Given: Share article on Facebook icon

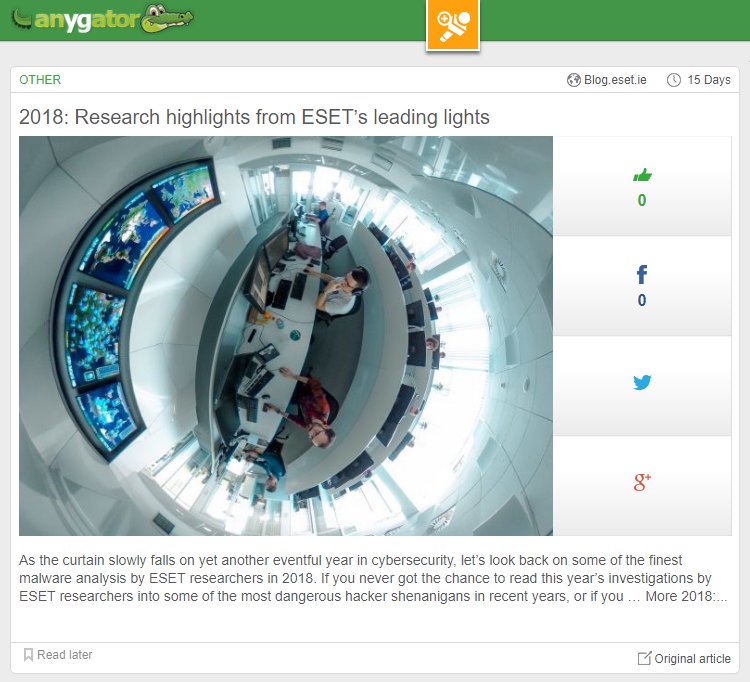Looking at the screenshot, I should click(x=642, y=275).
